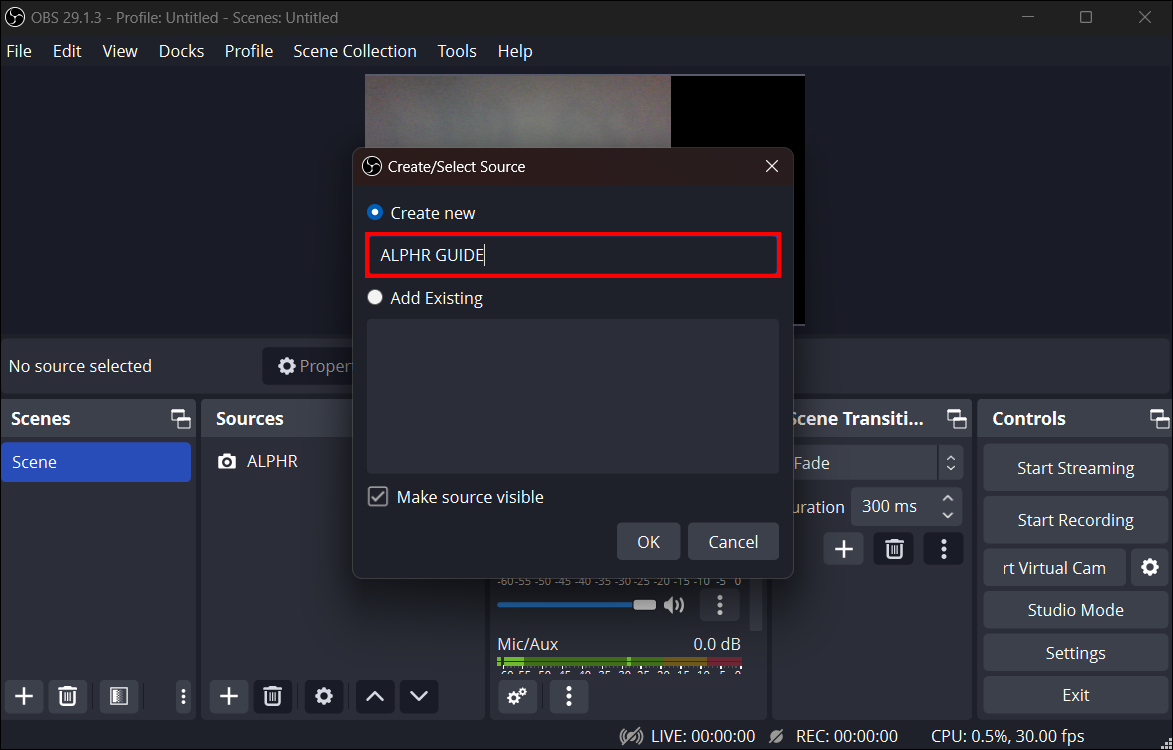Click the source name input field
This screenshot has width=1173, height=750.
(x=573, y=255)
